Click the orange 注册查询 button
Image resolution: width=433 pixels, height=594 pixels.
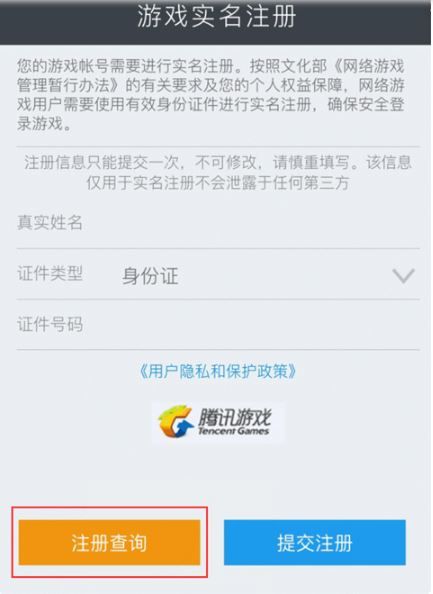[109, 542]
